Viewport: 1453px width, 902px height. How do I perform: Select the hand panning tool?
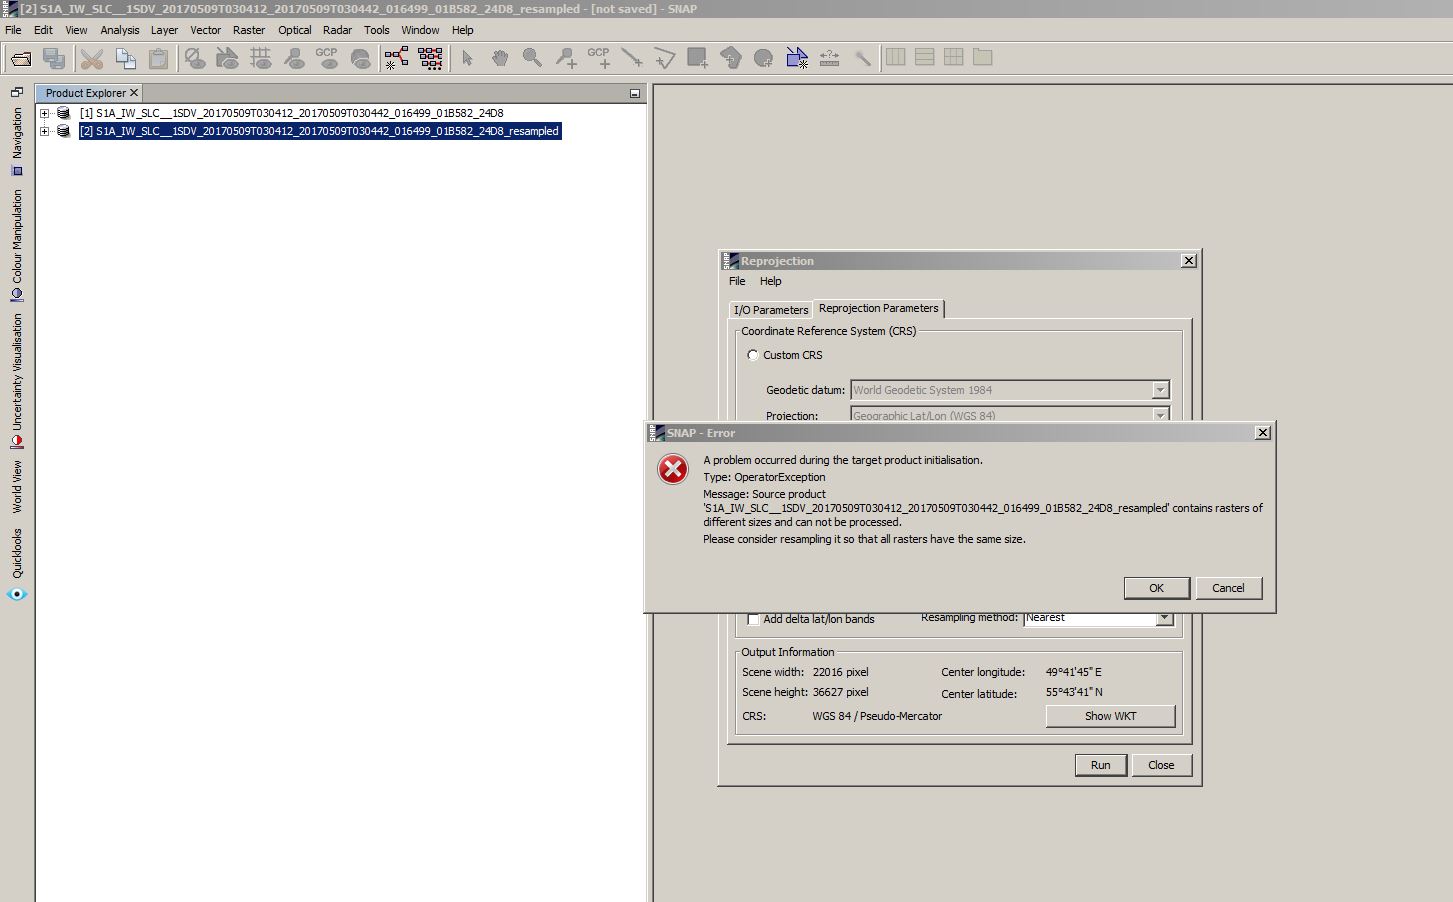(x=500, y=59)
